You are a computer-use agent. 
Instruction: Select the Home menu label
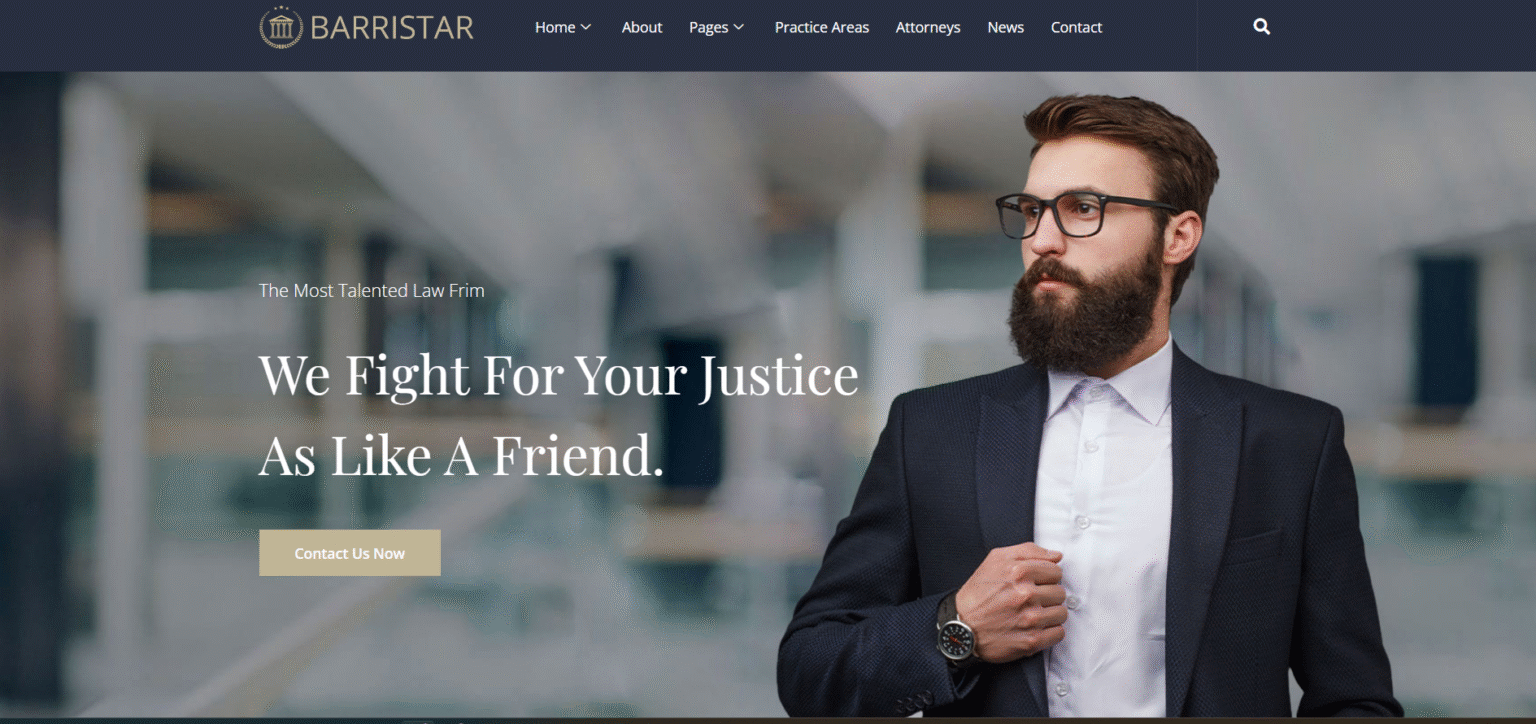click(555, 27)
